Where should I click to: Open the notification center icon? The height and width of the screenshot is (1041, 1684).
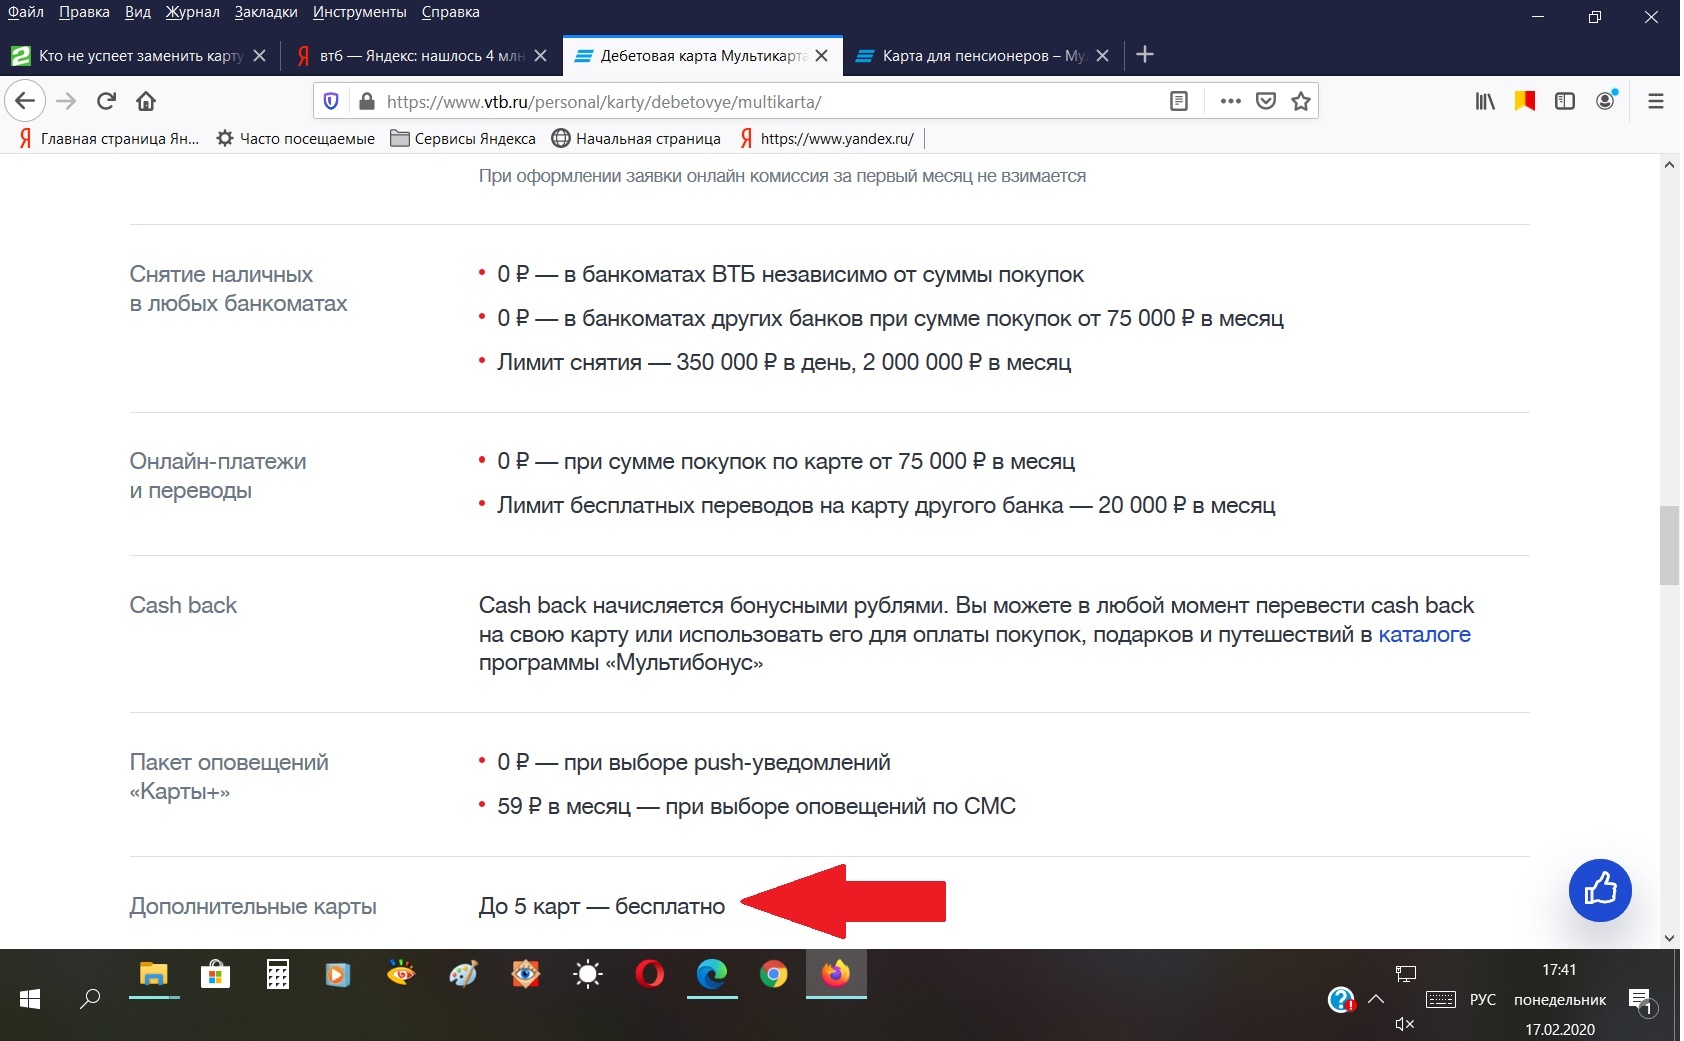point(1642,1000)
